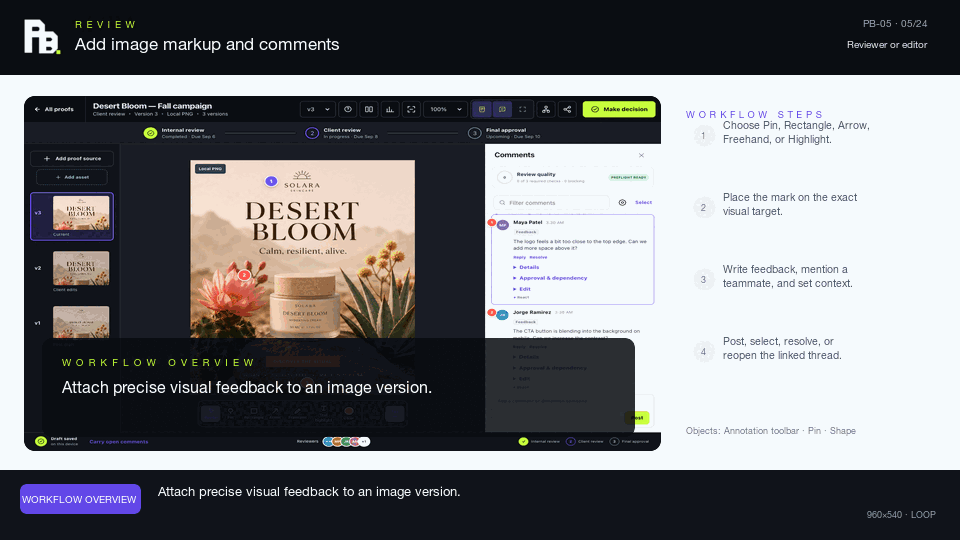The width and height of the screenshot is (960, 540).
Task: Click Jorge Ramirez's avatar
Action: point(503,315)
